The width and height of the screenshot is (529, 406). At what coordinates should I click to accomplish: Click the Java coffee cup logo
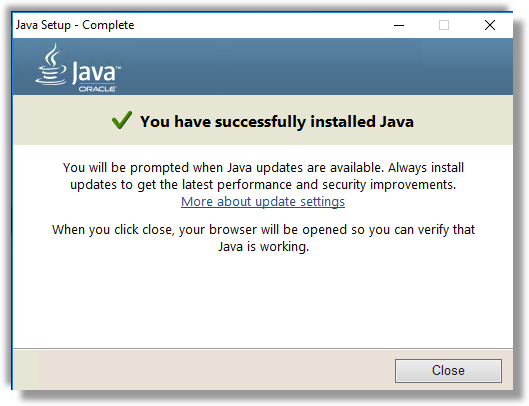click(x=51, y=65)
